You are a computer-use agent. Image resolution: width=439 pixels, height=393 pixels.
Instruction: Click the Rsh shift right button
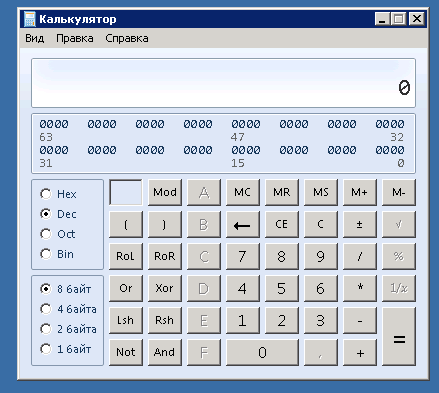pos(165,320)
